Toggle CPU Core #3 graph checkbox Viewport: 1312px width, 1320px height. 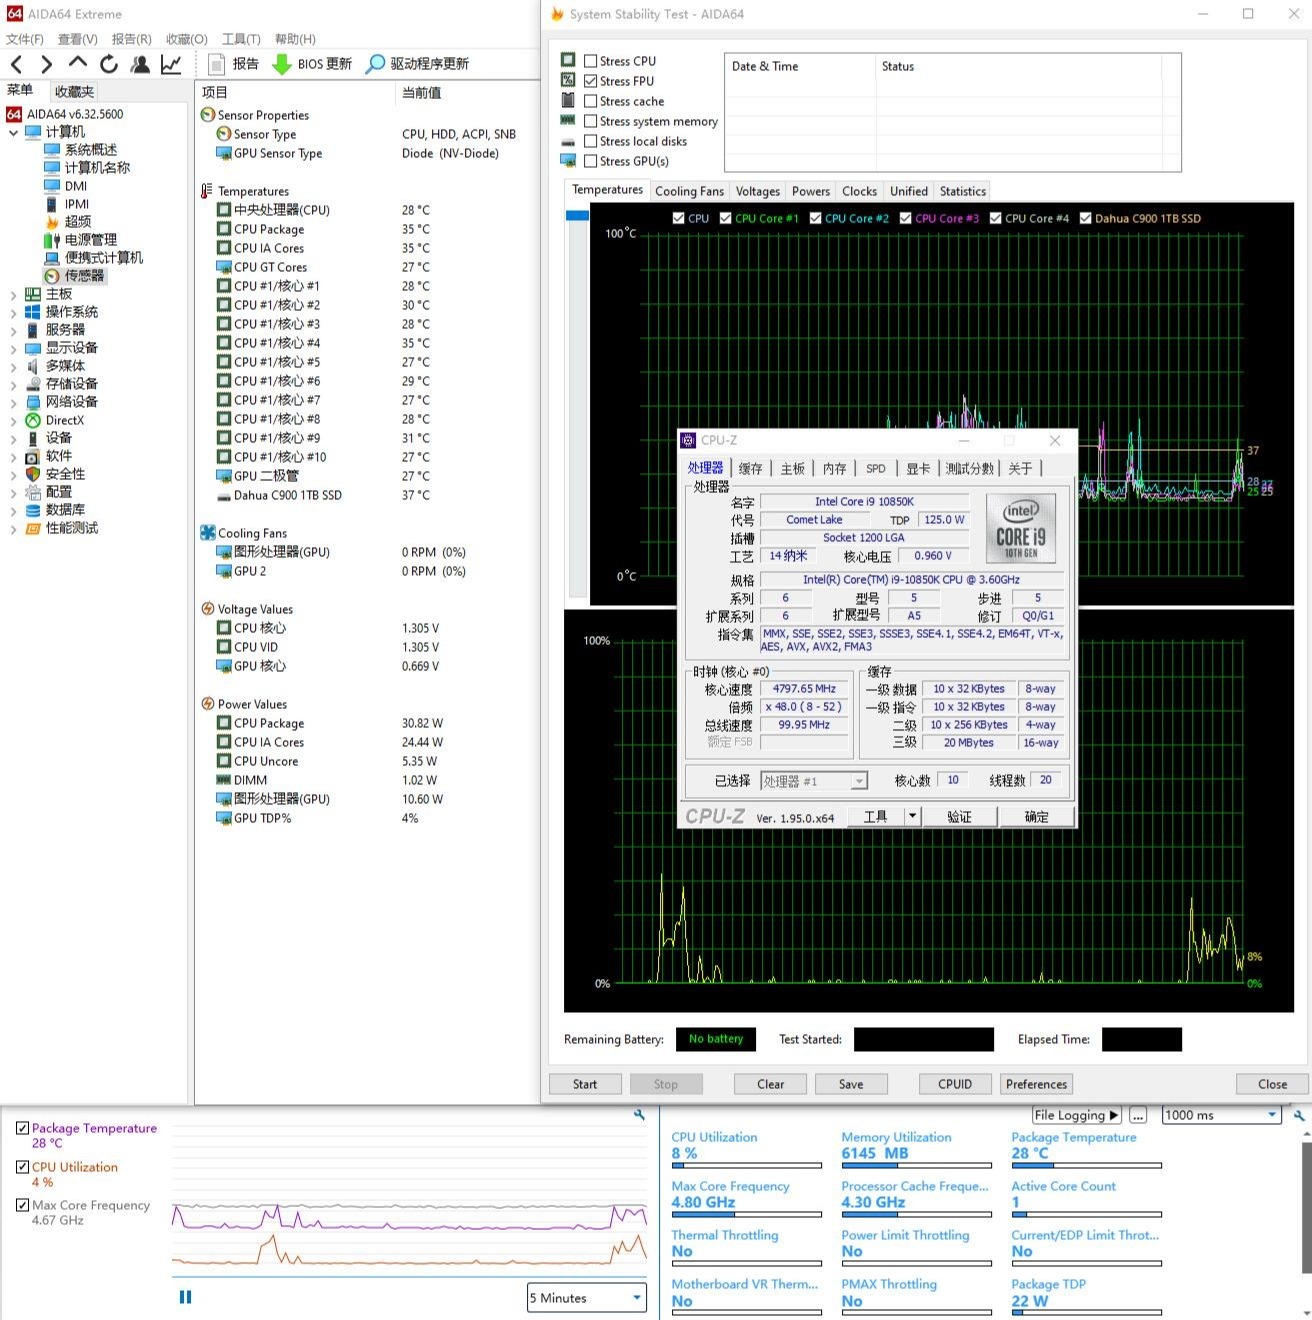click(905, 218)
